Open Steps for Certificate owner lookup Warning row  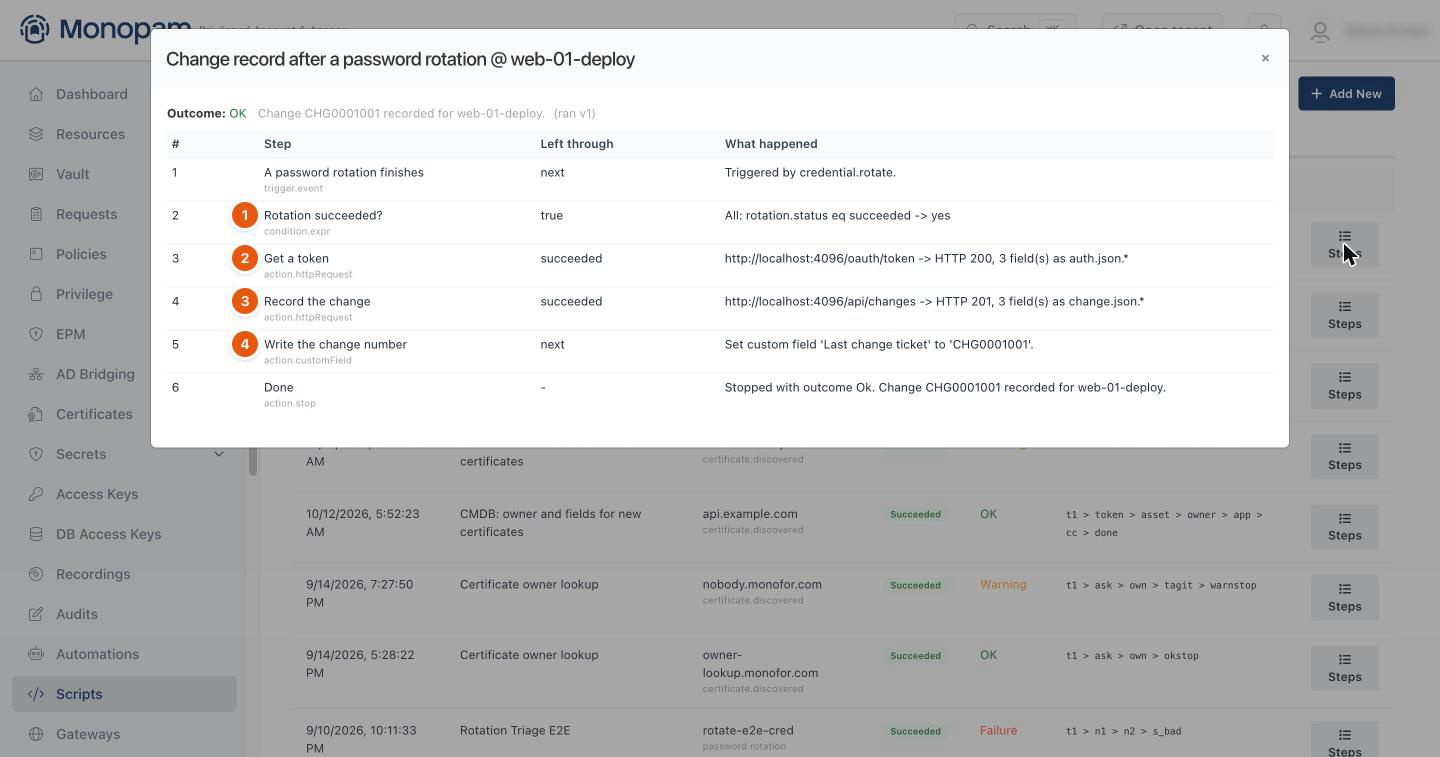pyautogui.click(x=1344, y=597)
